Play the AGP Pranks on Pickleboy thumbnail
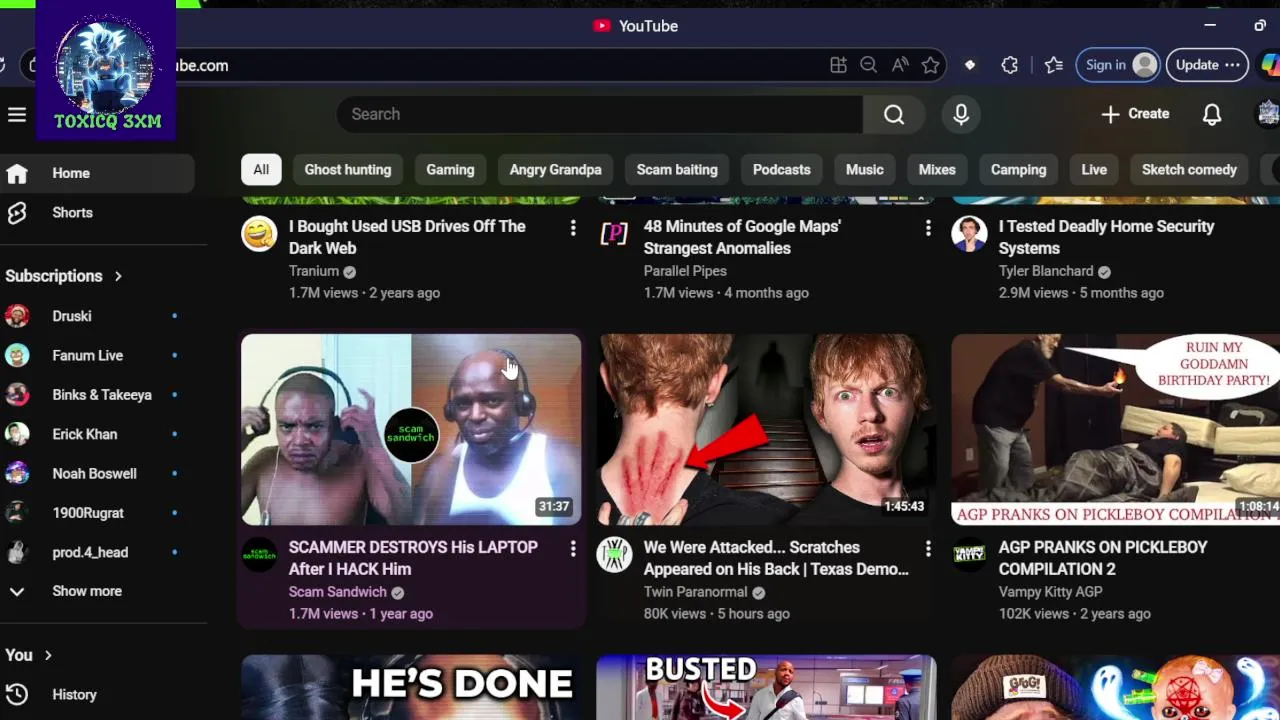Viewport: 1280px width, 720px height. click(1115, 430)
